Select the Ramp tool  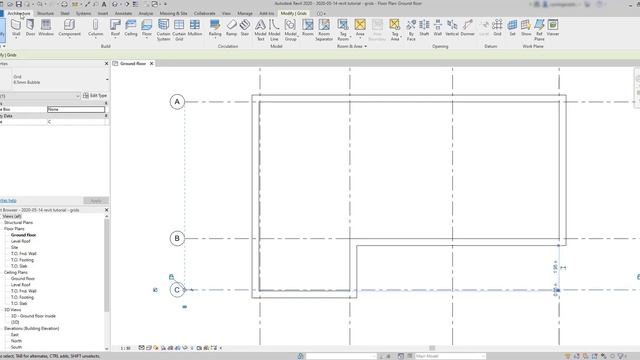click(231, 28)
